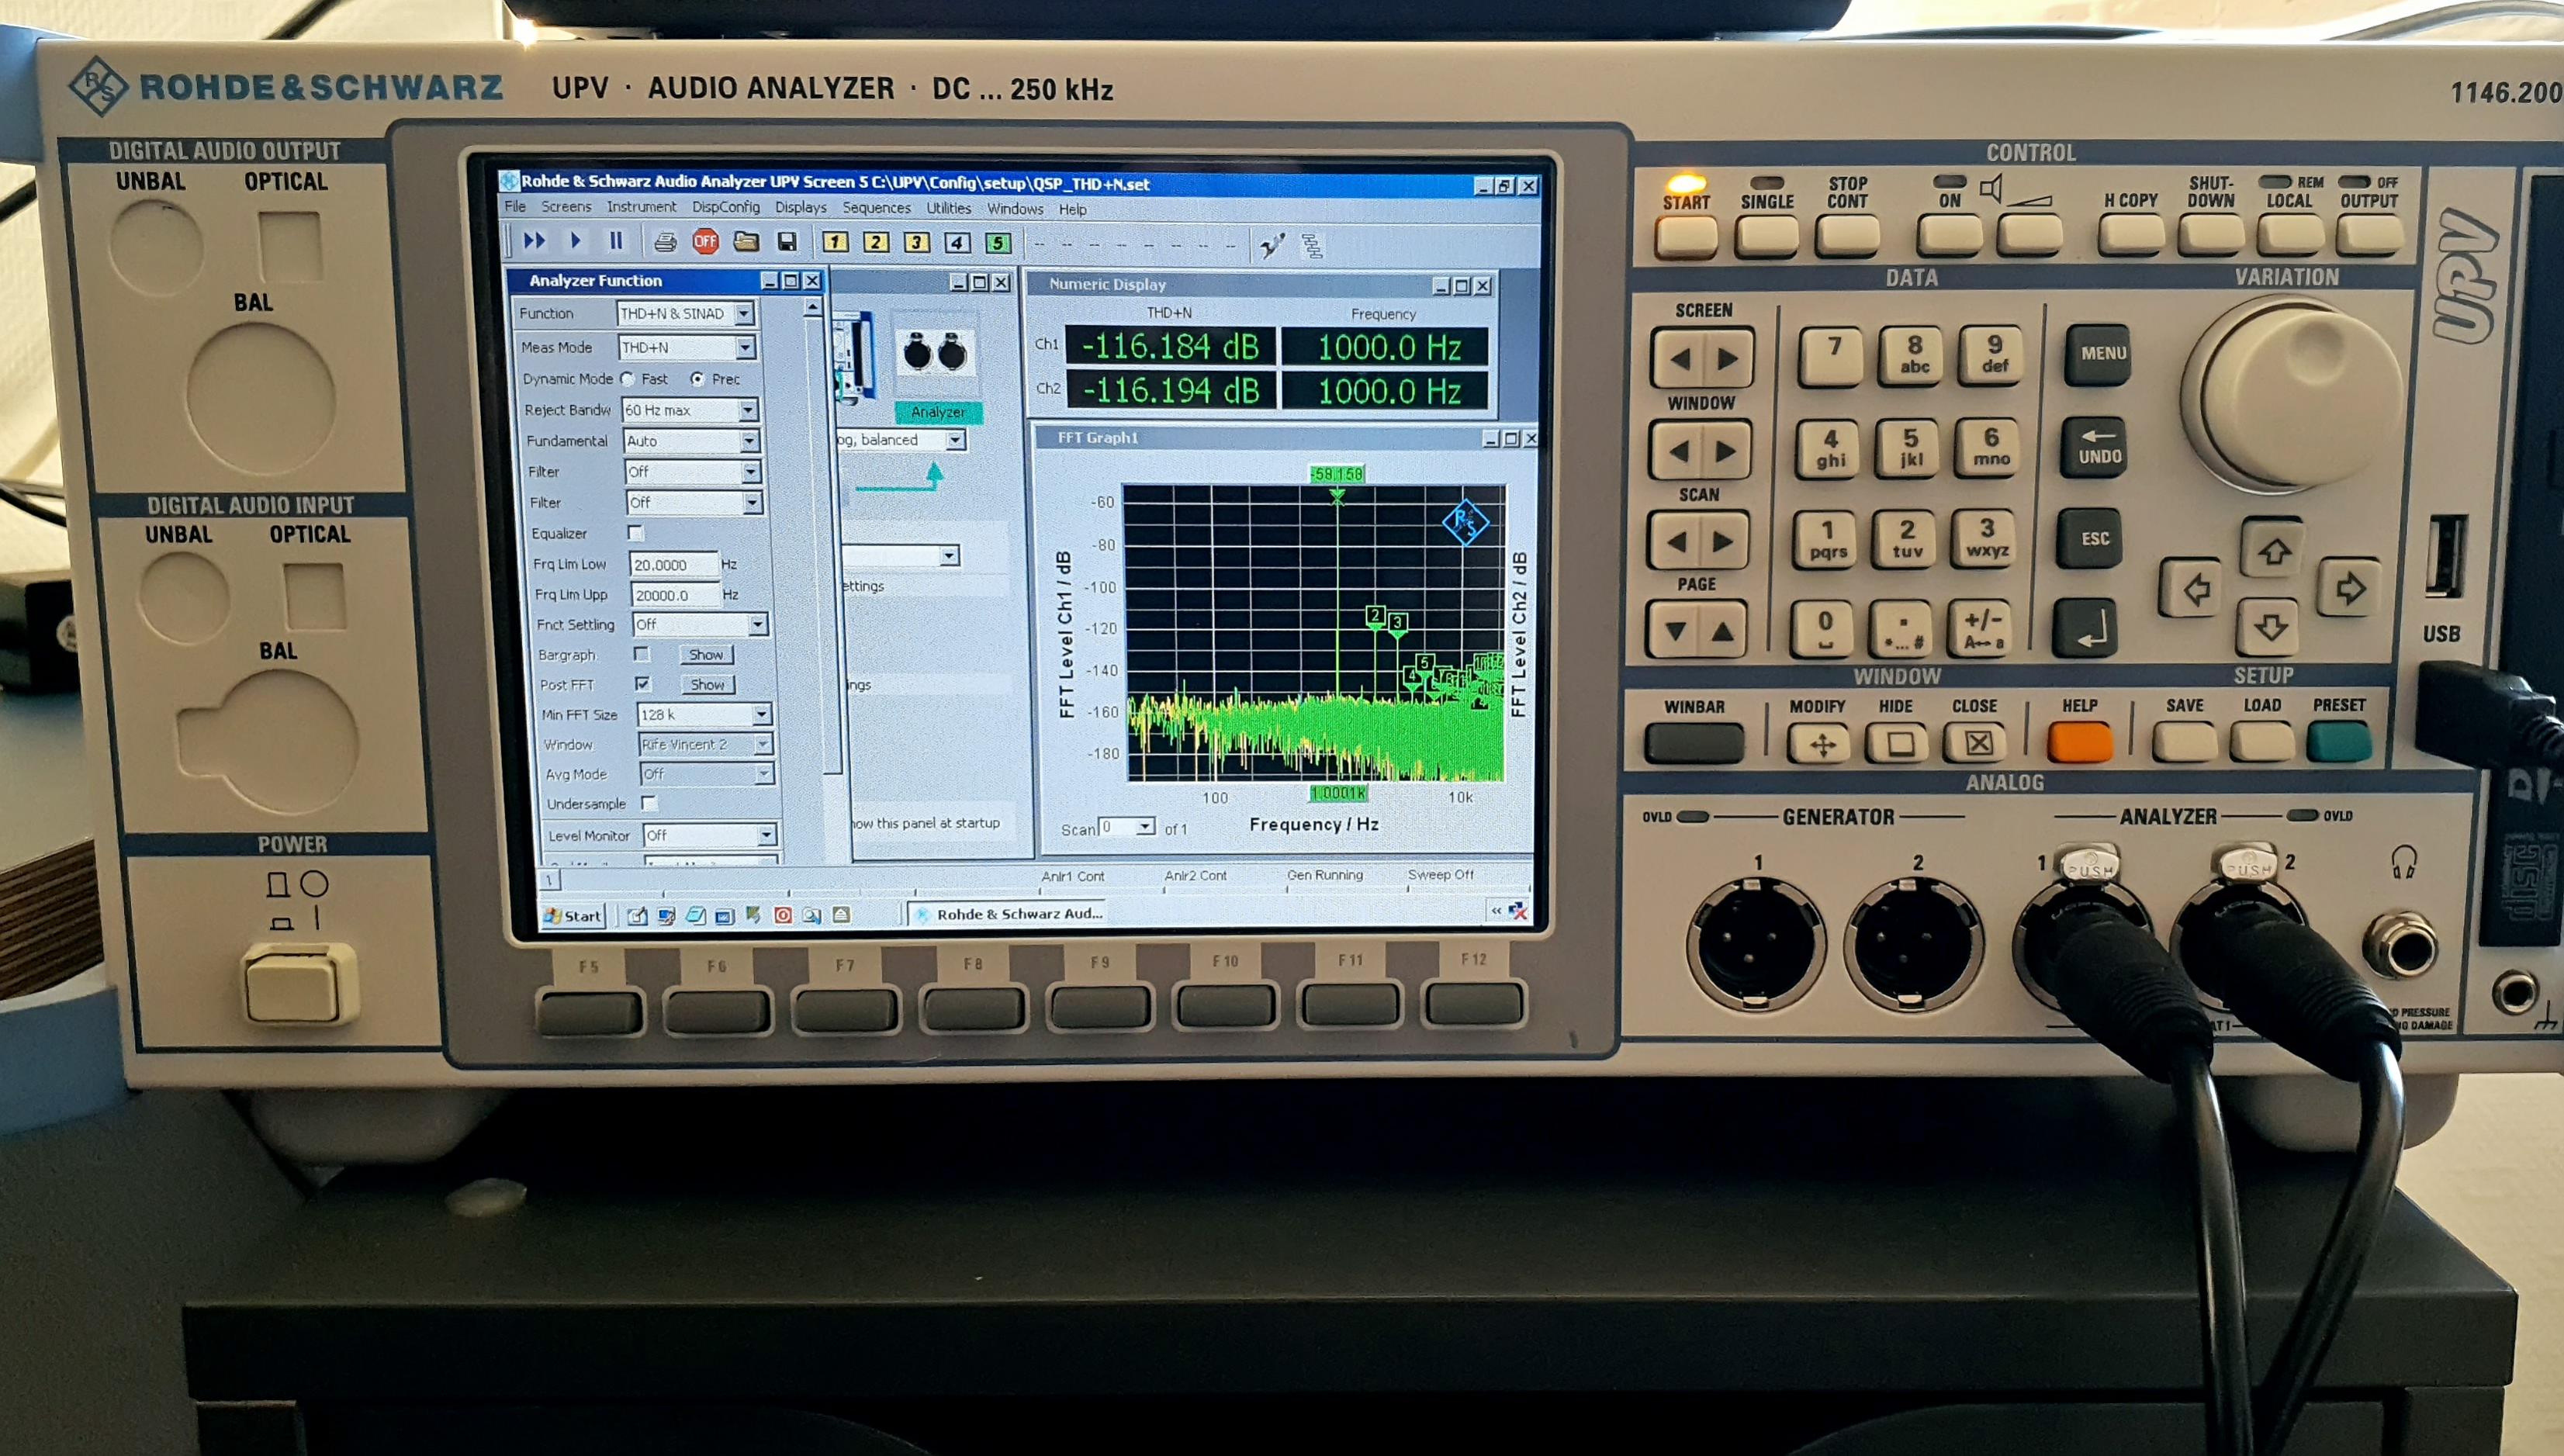Click the magnifier quick launch taskbar icon

(812, 914)
